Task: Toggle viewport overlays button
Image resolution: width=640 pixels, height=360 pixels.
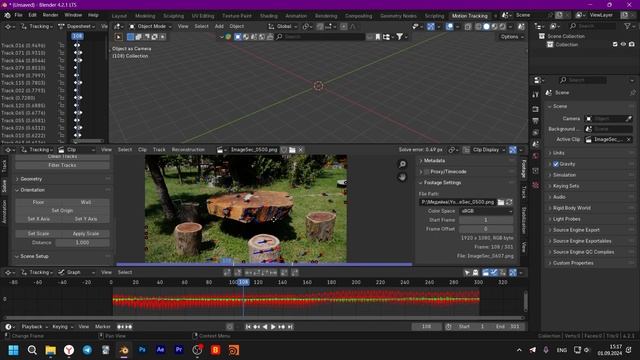Action: point(449,27)
